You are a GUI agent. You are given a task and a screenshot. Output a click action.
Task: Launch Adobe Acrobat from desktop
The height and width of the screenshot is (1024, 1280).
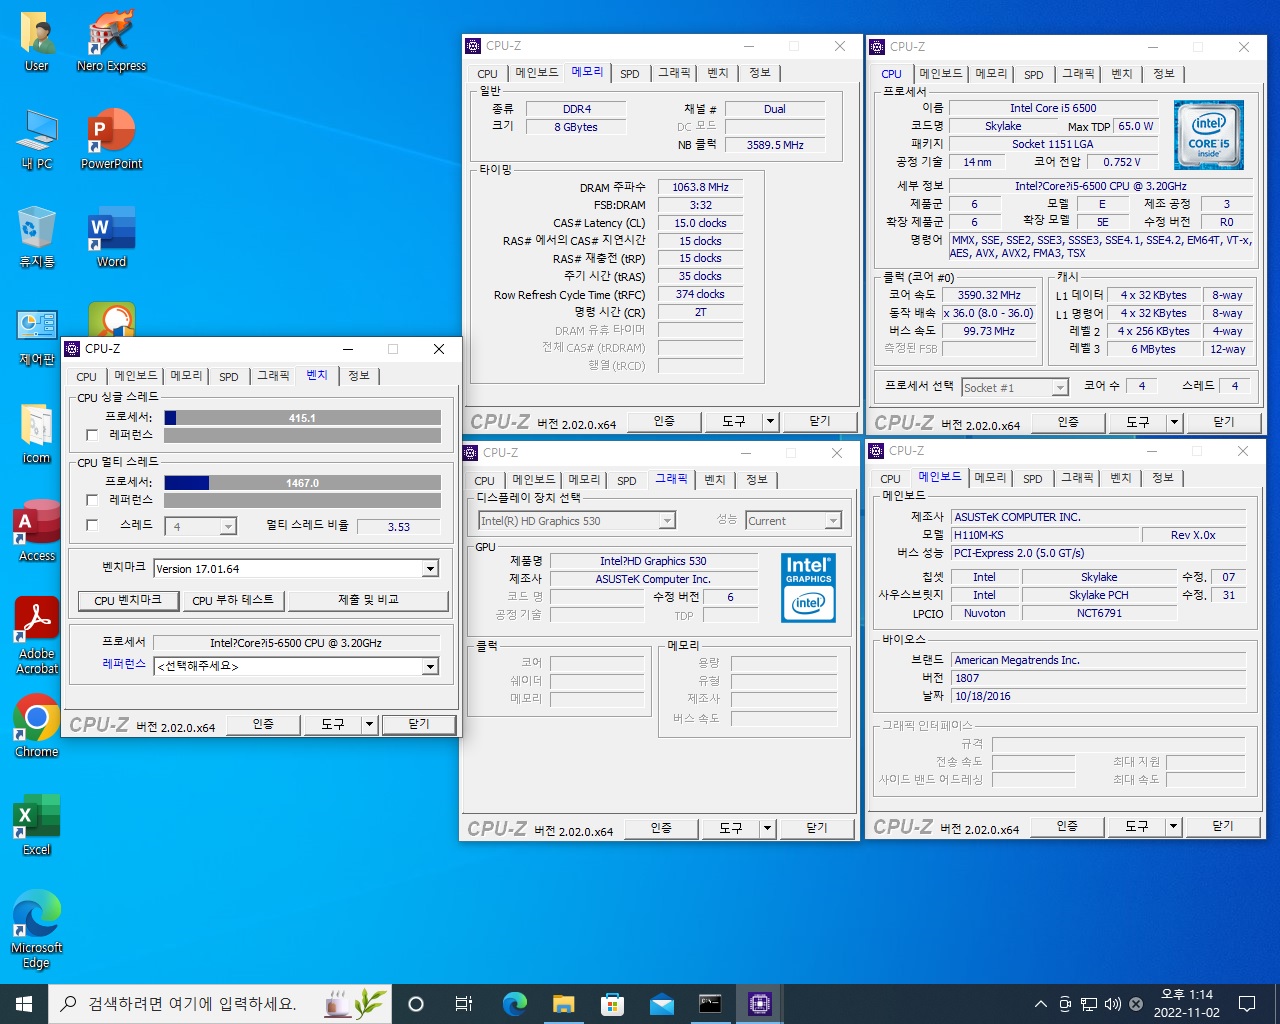point(37,636)
